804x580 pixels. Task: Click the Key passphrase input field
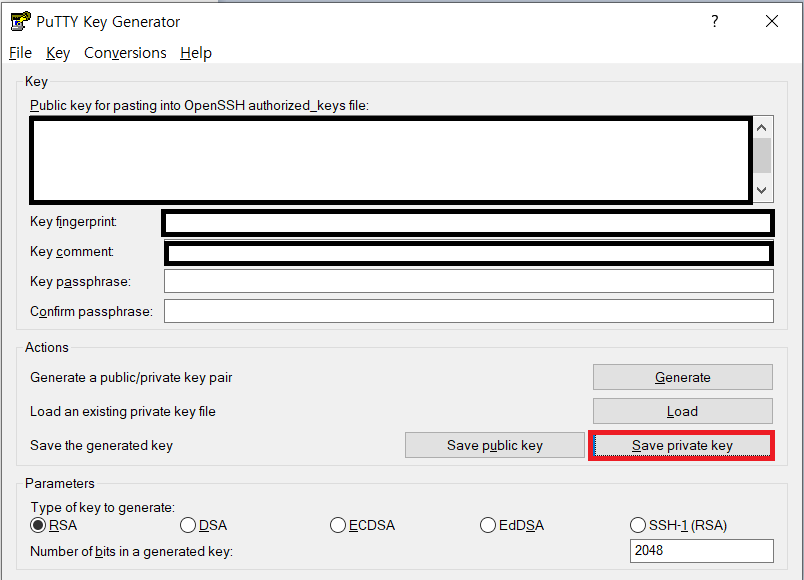click(469, 281)
